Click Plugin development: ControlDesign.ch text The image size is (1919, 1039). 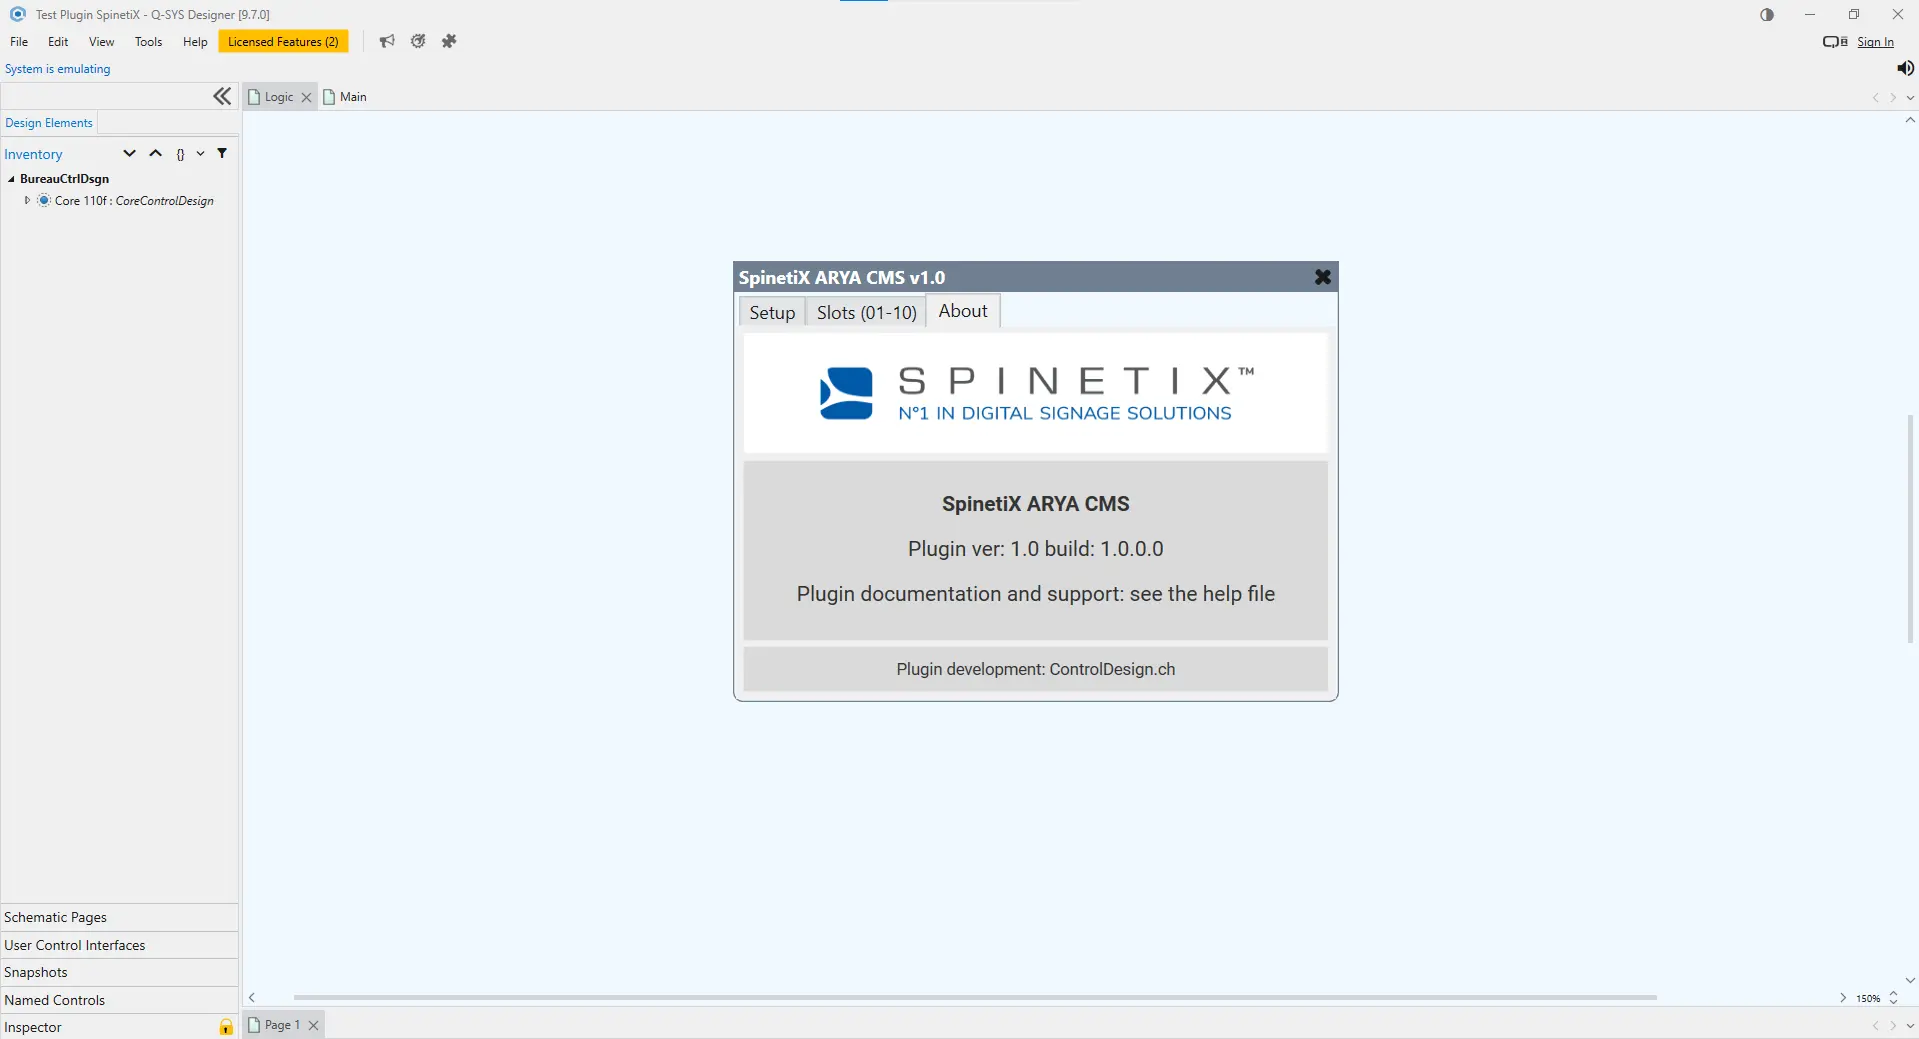tap(1036, 669)
